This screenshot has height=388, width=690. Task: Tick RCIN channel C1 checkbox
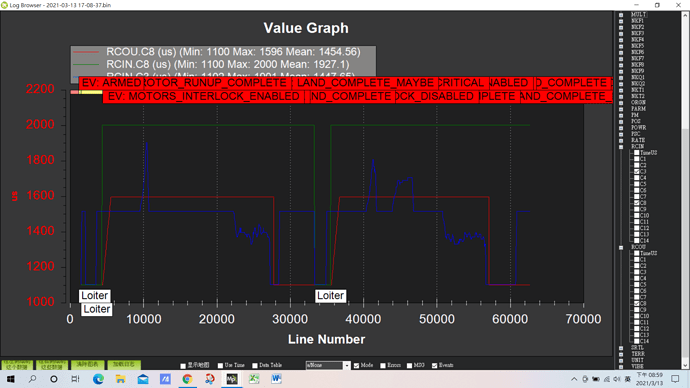637,159
